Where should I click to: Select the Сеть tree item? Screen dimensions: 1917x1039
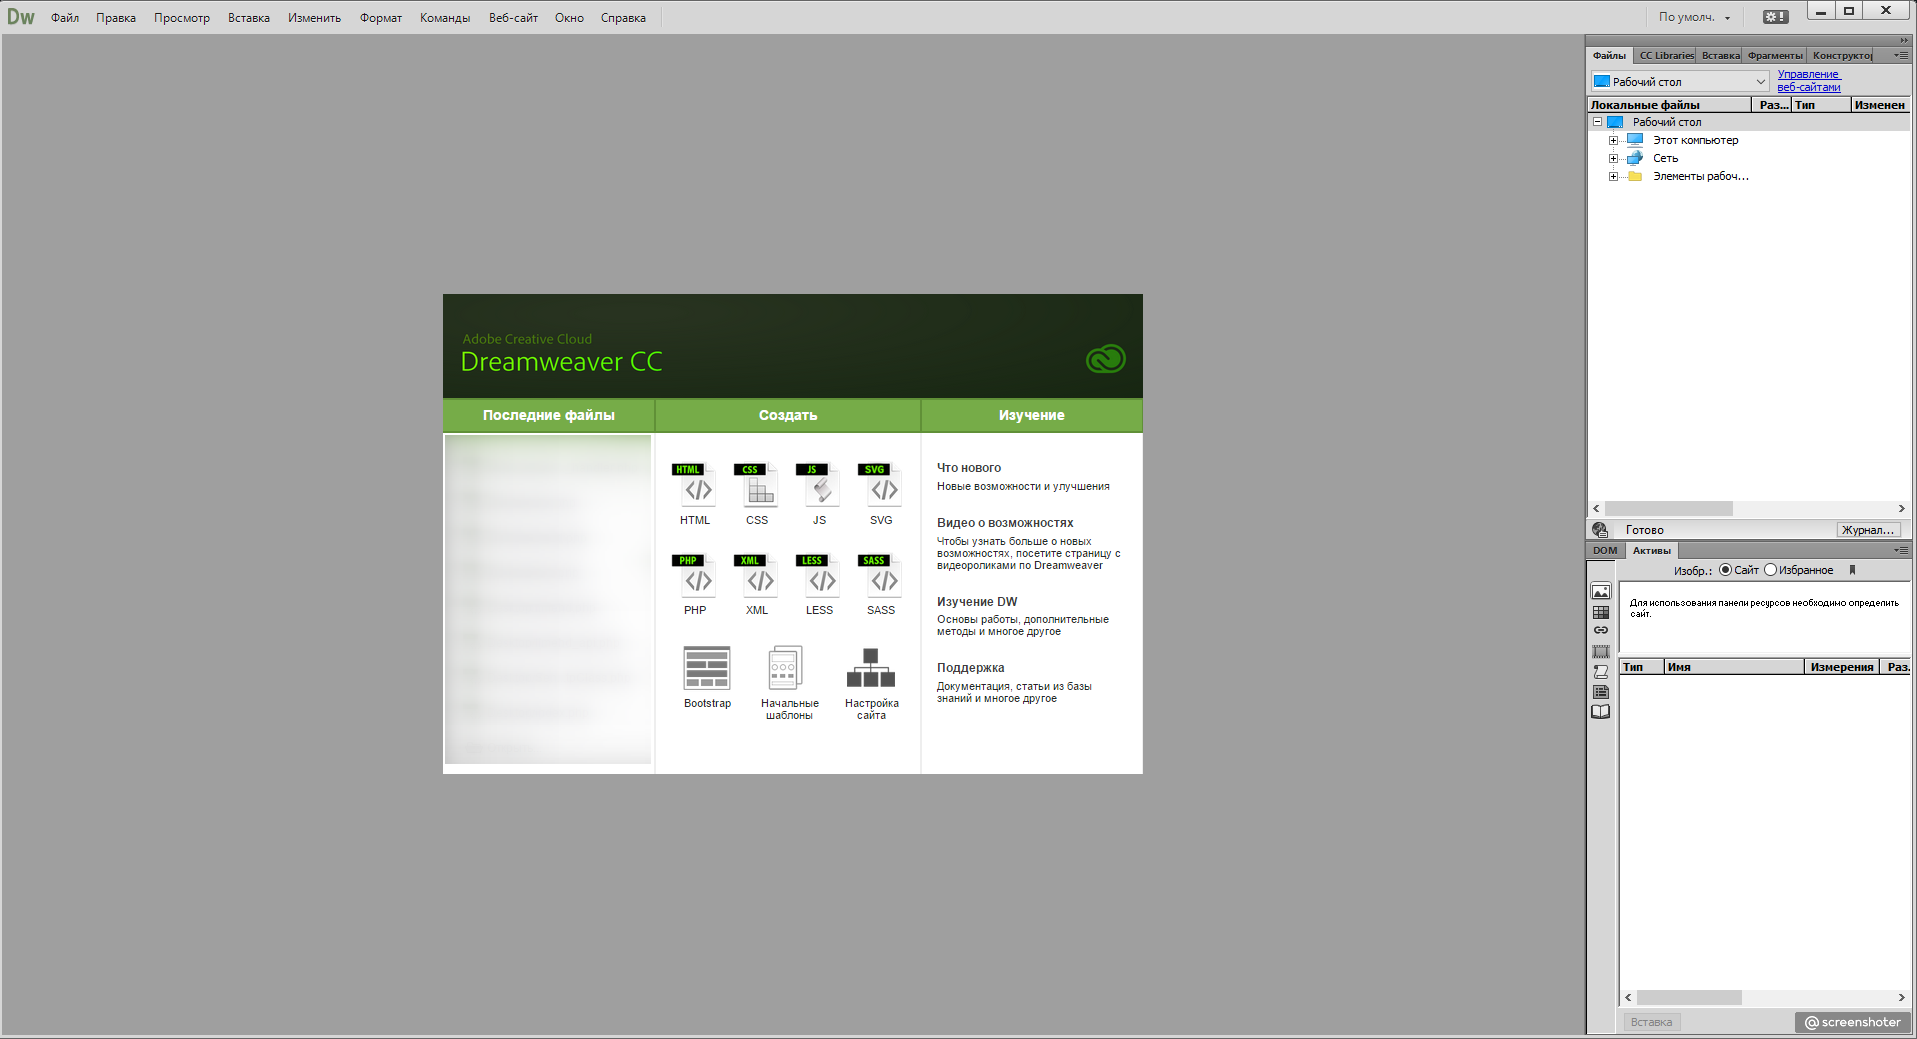point(1665,158)
